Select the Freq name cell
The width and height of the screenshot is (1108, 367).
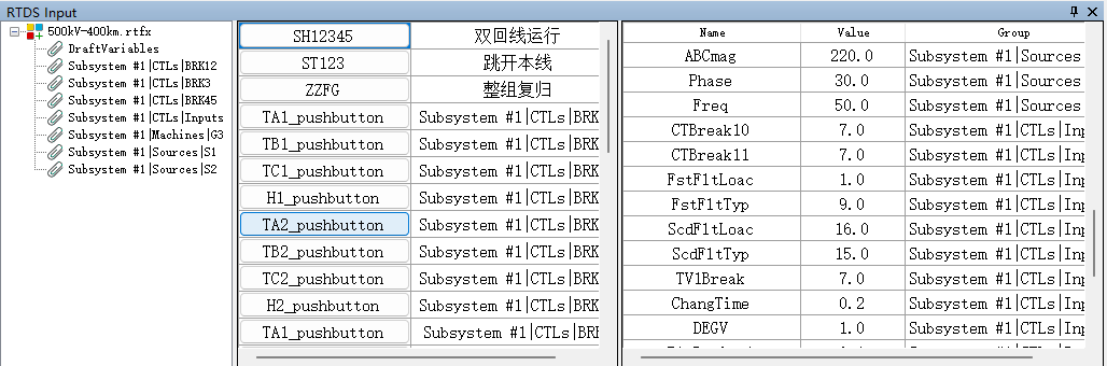[x=712, y=105]
